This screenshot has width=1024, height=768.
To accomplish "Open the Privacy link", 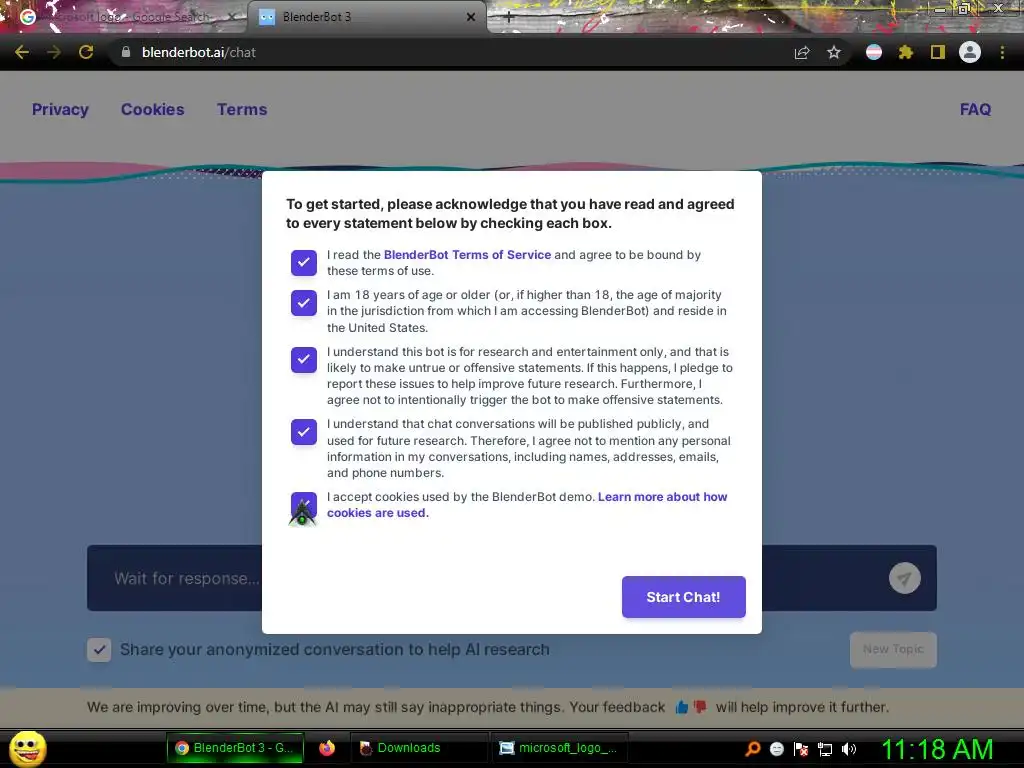I will (x=60, y=109).
